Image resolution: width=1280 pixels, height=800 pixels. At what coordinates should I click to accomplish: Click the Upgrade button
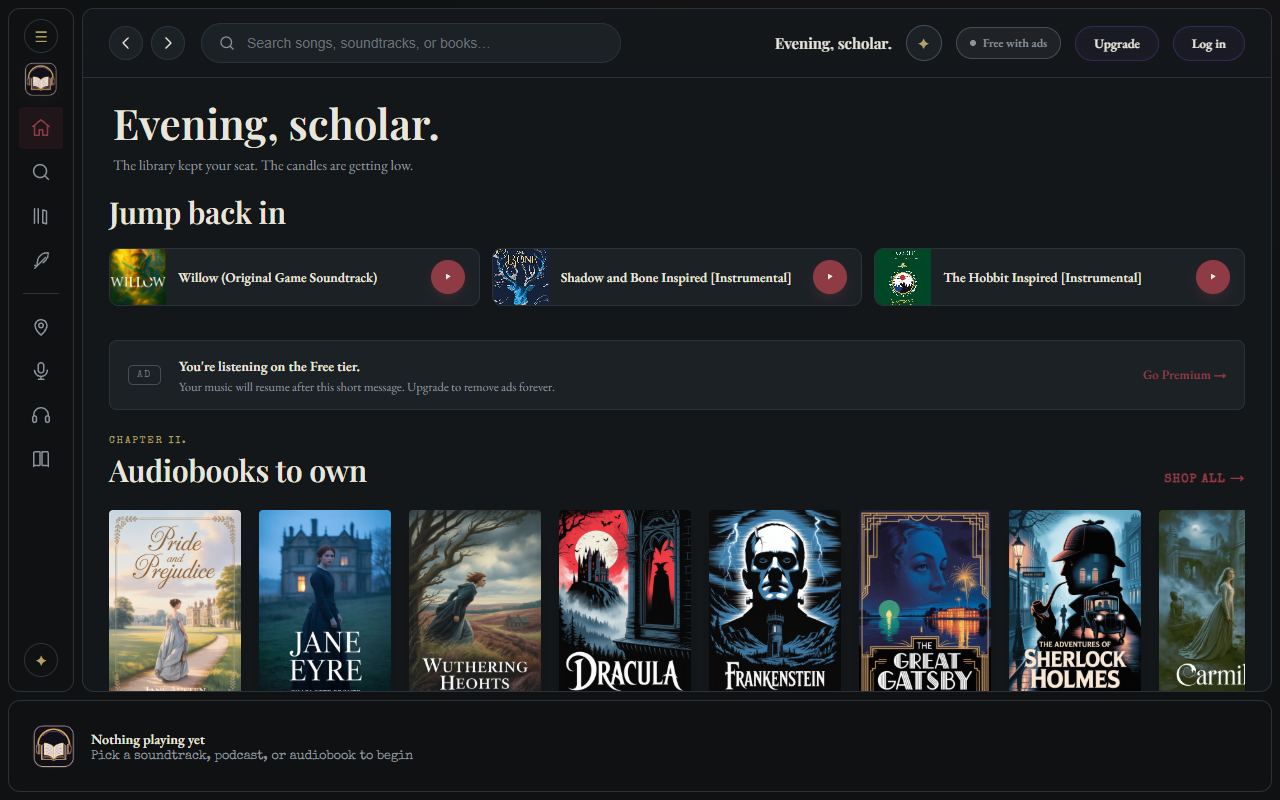[1117, 43]
